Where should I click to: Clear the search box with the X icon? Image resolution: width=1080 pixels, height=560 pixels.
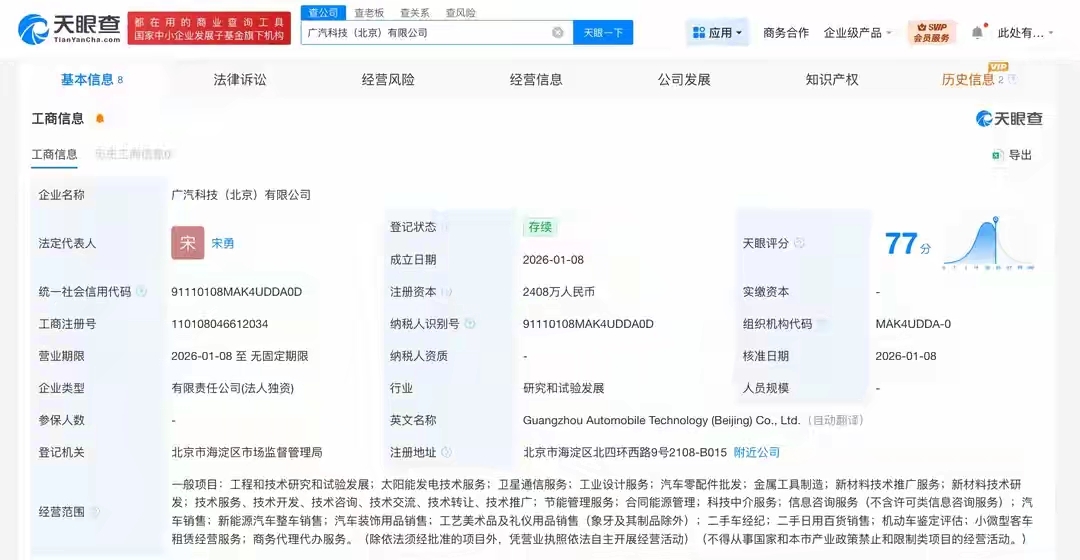[558, 32]
